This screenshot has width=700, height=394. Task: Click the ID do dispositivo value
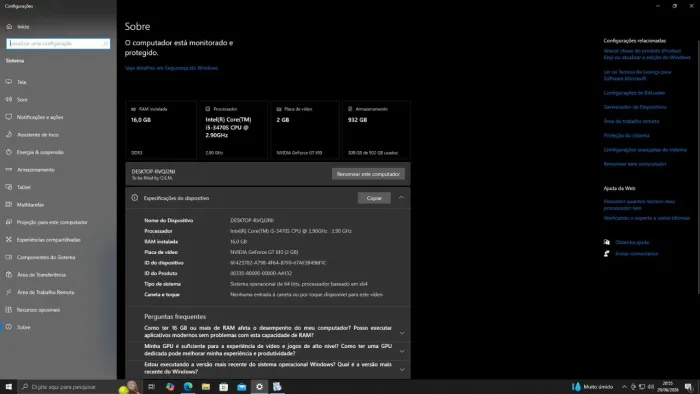click(x=278, y=263)
